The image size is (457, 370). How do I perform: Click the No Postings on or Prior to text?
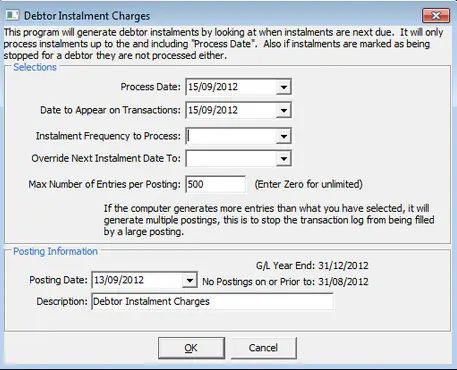pos(285,282)
